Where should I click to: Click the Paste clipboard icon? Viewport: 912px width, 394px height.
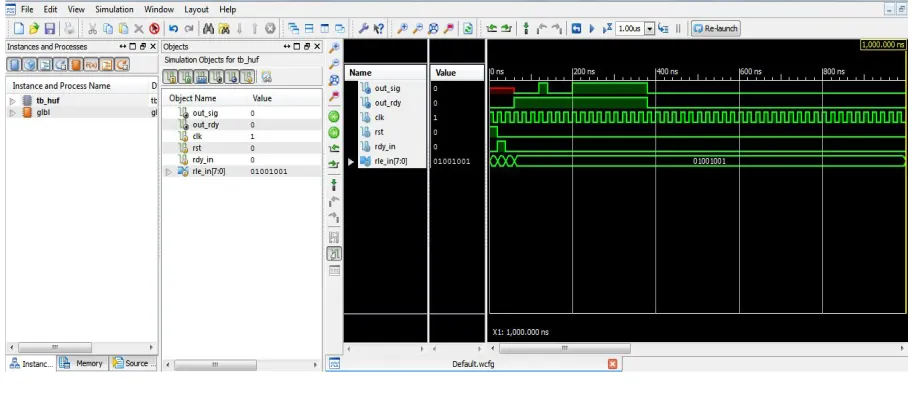123,29
